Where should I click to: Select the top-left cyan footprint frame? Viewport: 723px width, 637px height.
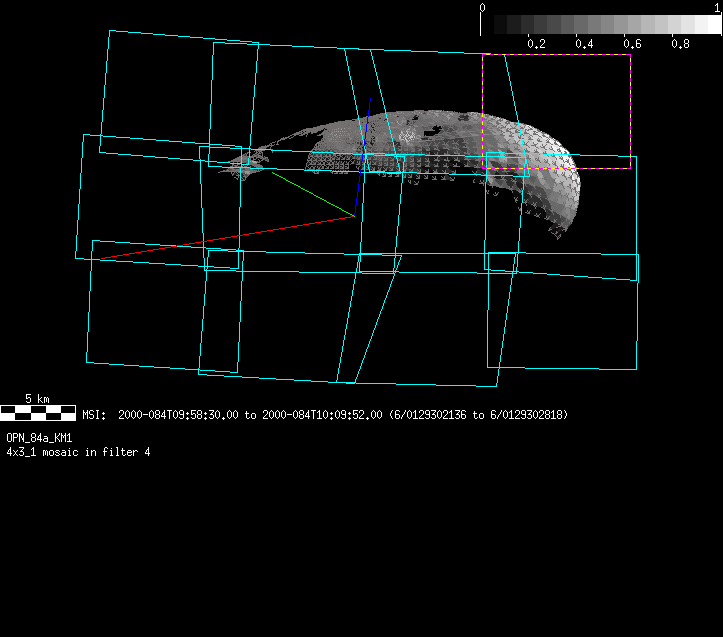coord(108,90)
